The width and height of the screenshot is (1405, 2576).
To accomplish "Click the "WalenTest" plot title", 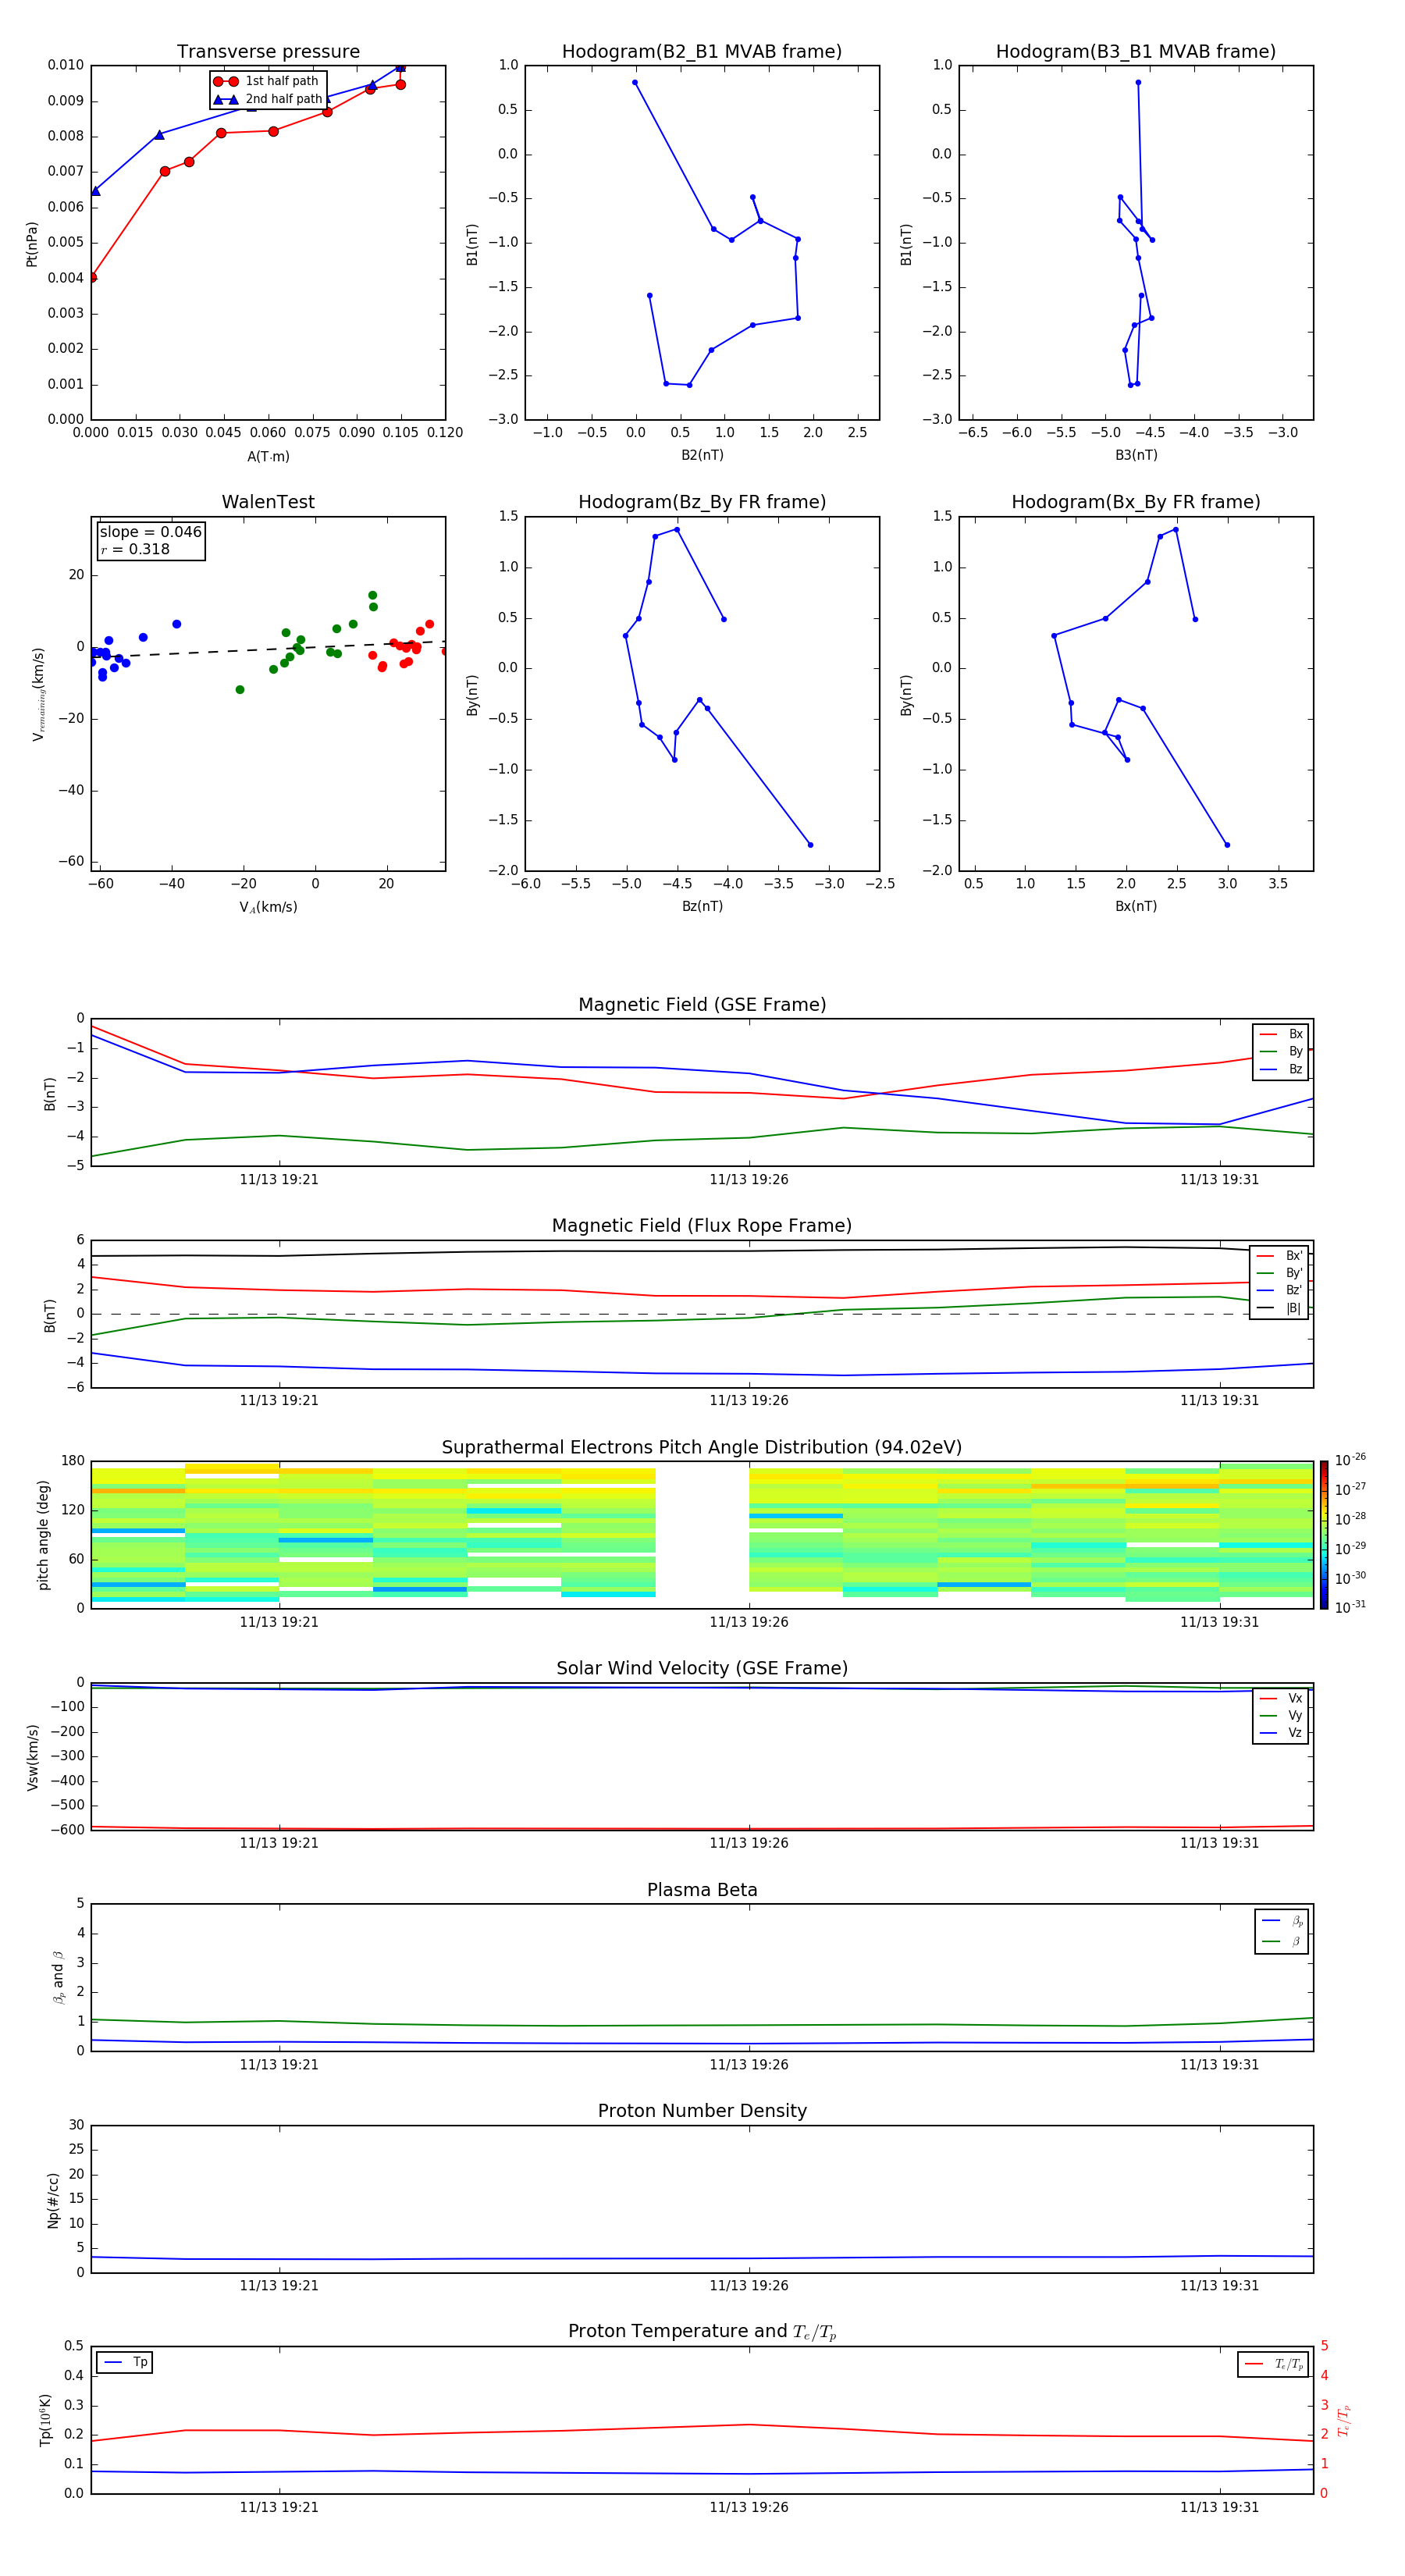I will [268, 502].
